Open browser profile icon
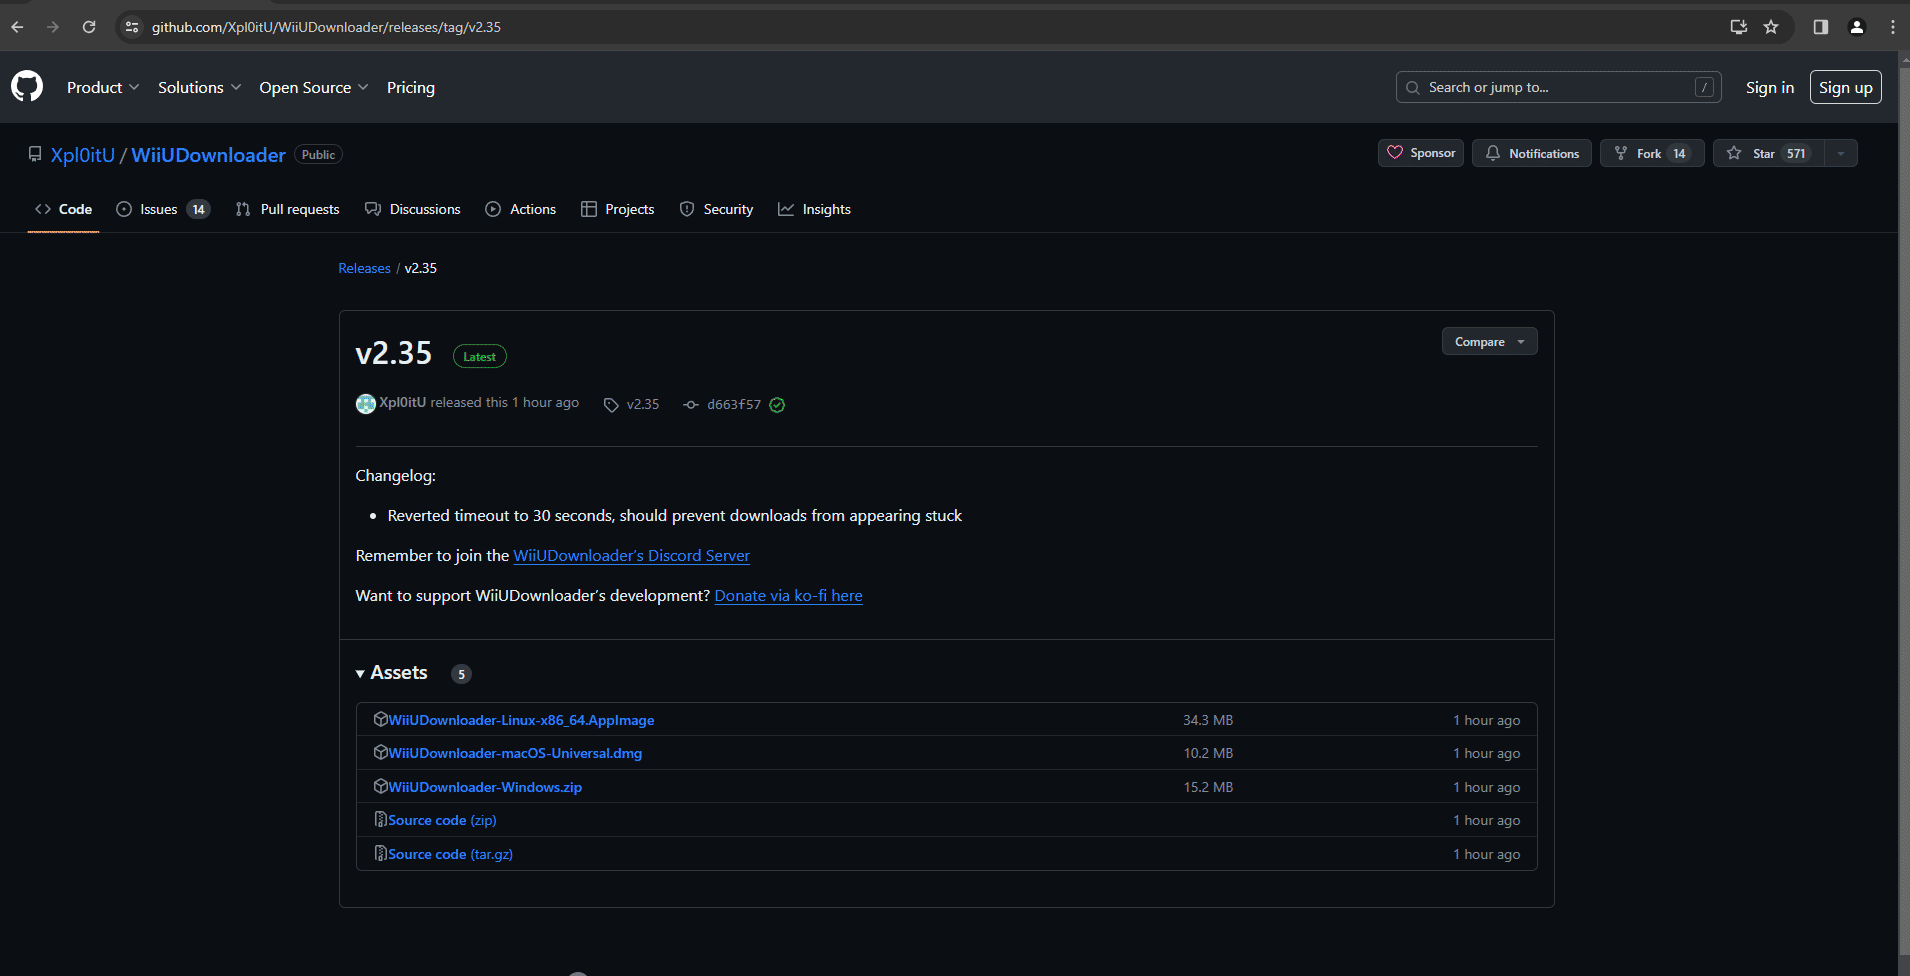This screenshot has width=1910, height=976. click(1857, 27)
